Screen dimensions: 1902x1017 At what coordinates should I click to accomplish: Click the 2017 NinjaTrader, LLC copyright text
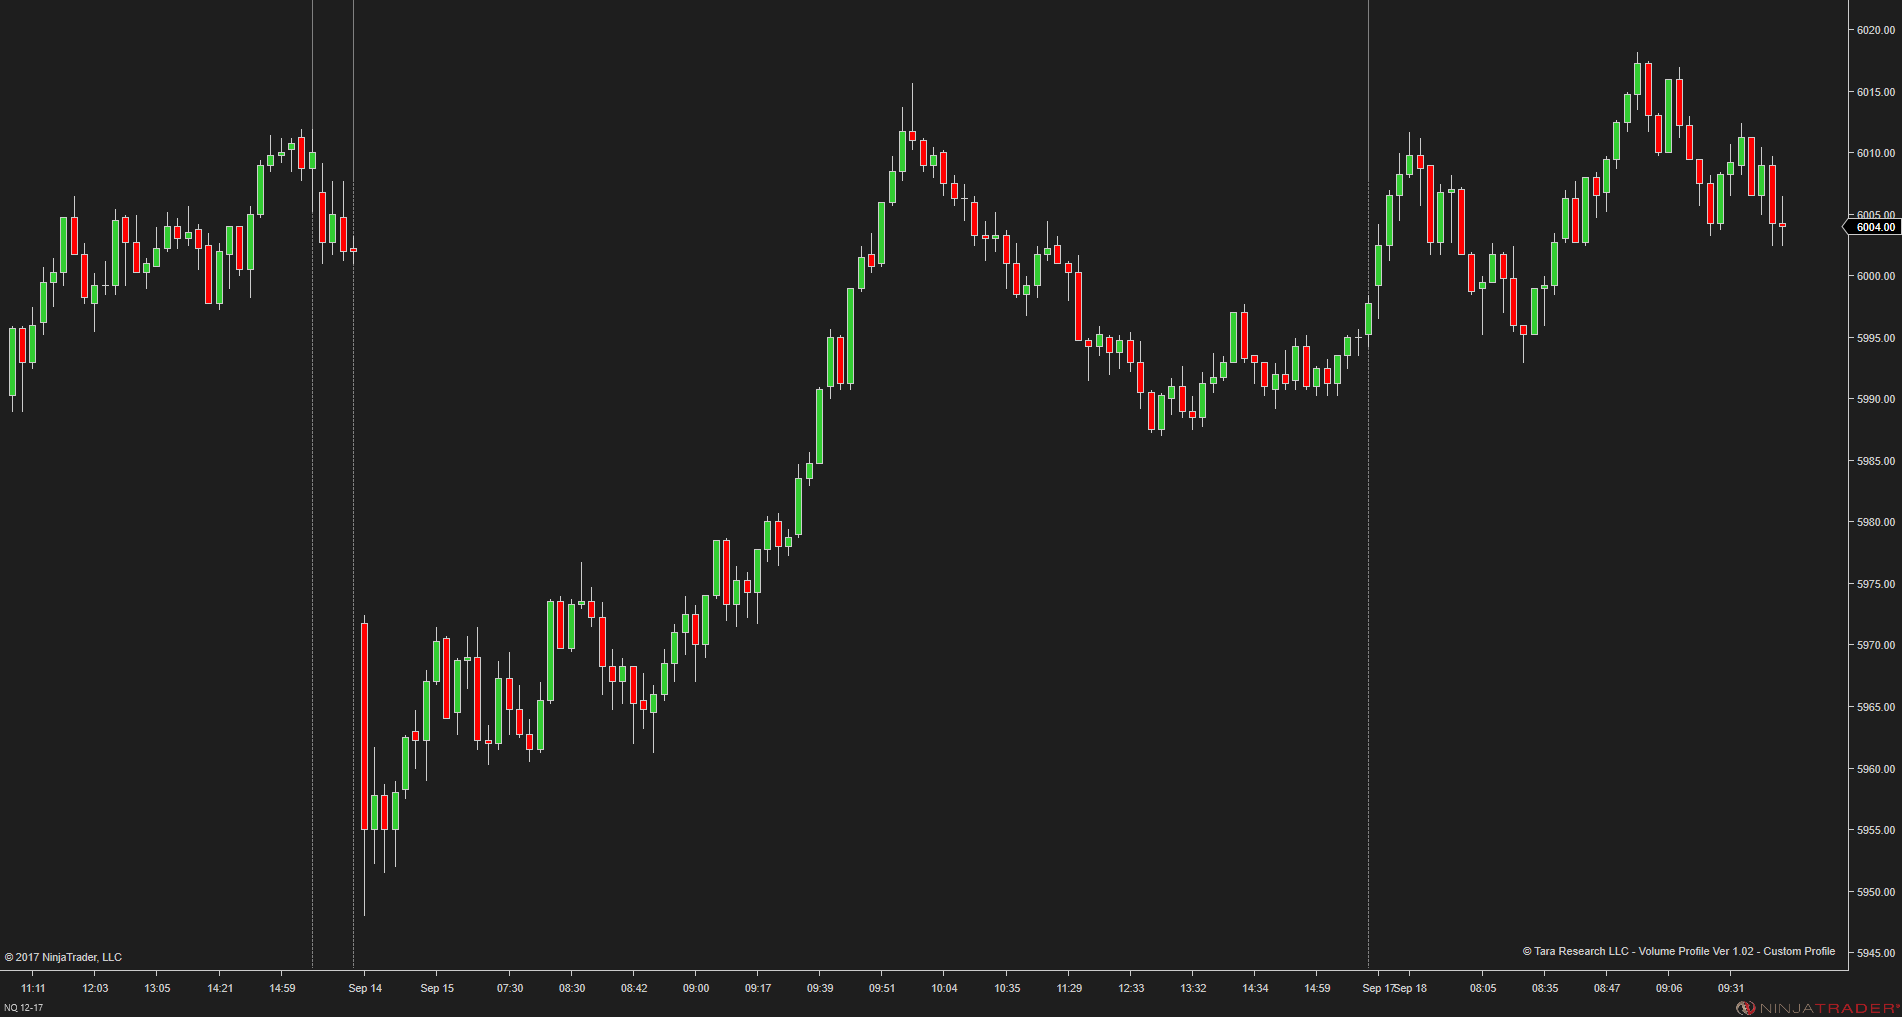coord(63,957)
